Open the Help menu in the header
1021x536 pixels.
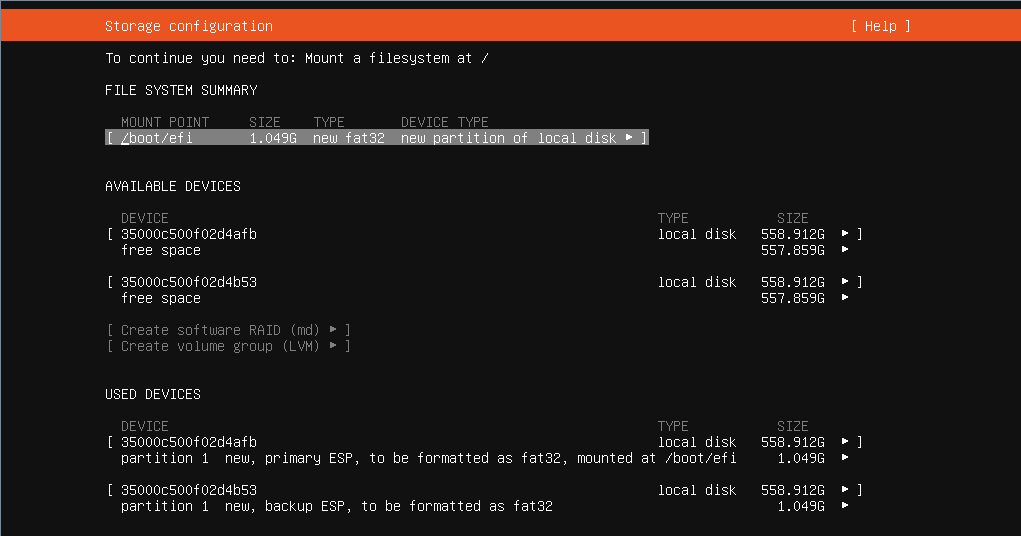[x=880, y=26]
